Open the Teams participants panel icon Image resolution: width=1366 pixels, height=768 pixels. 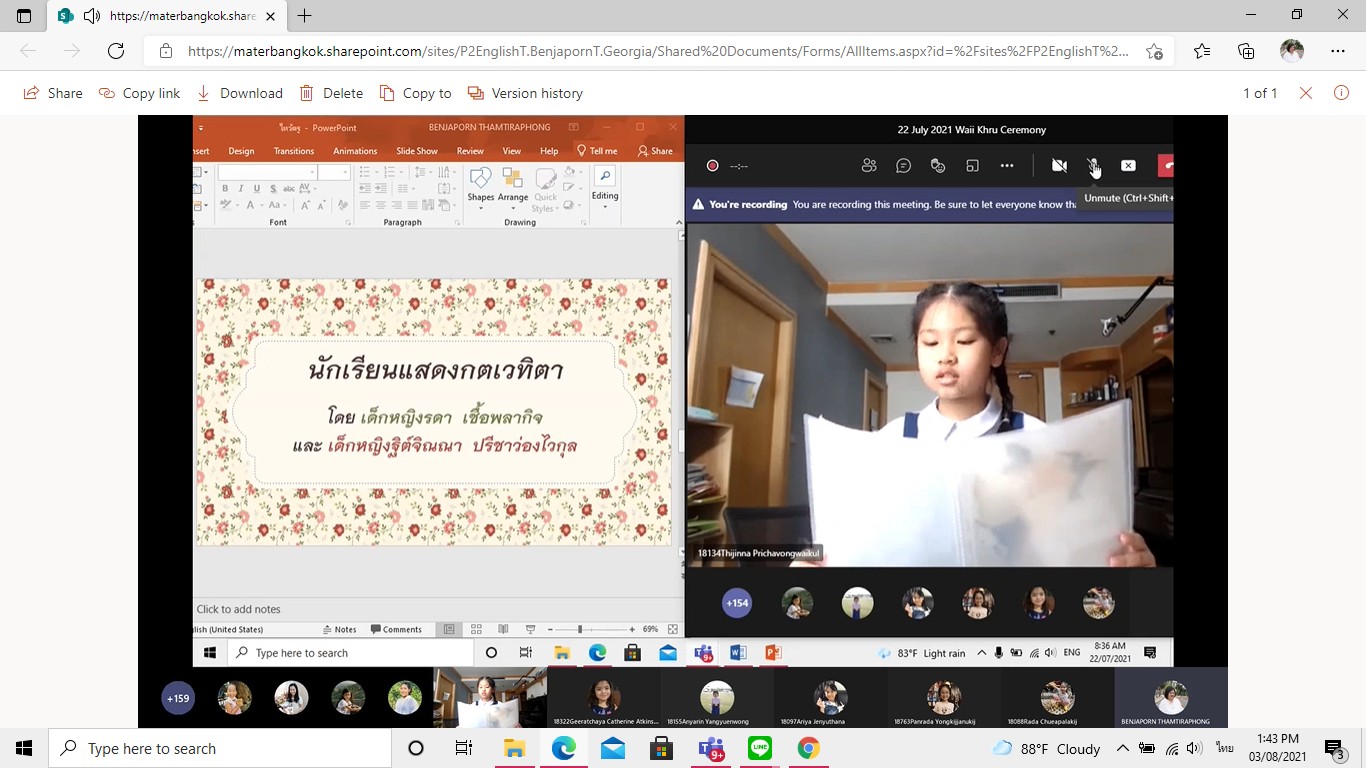tap(869, 166)
